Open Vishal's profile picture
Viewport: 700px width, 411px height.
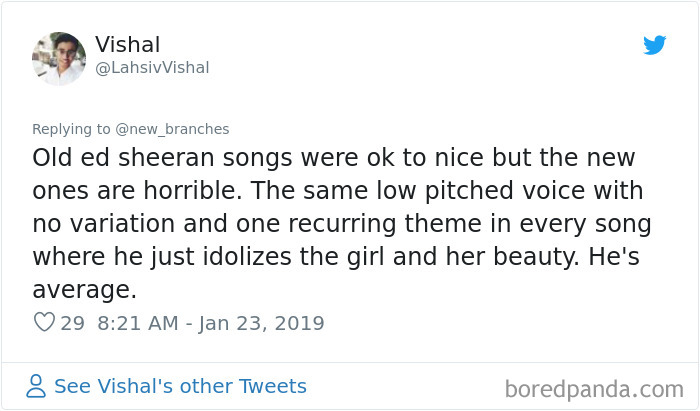pos(58,58)
